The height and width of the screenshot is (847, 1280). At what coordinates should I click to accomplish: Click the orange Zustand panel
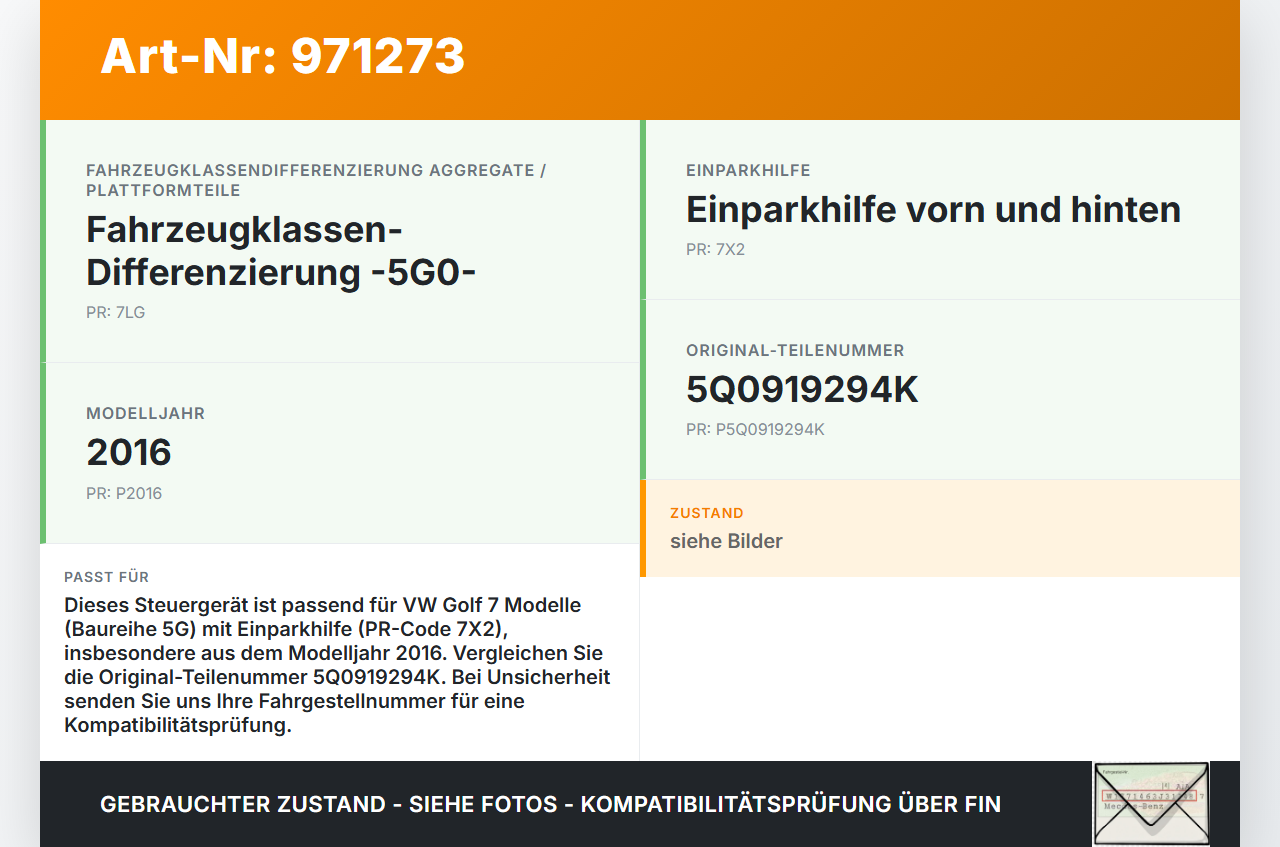pyautogui.click(x=940, y=528)
